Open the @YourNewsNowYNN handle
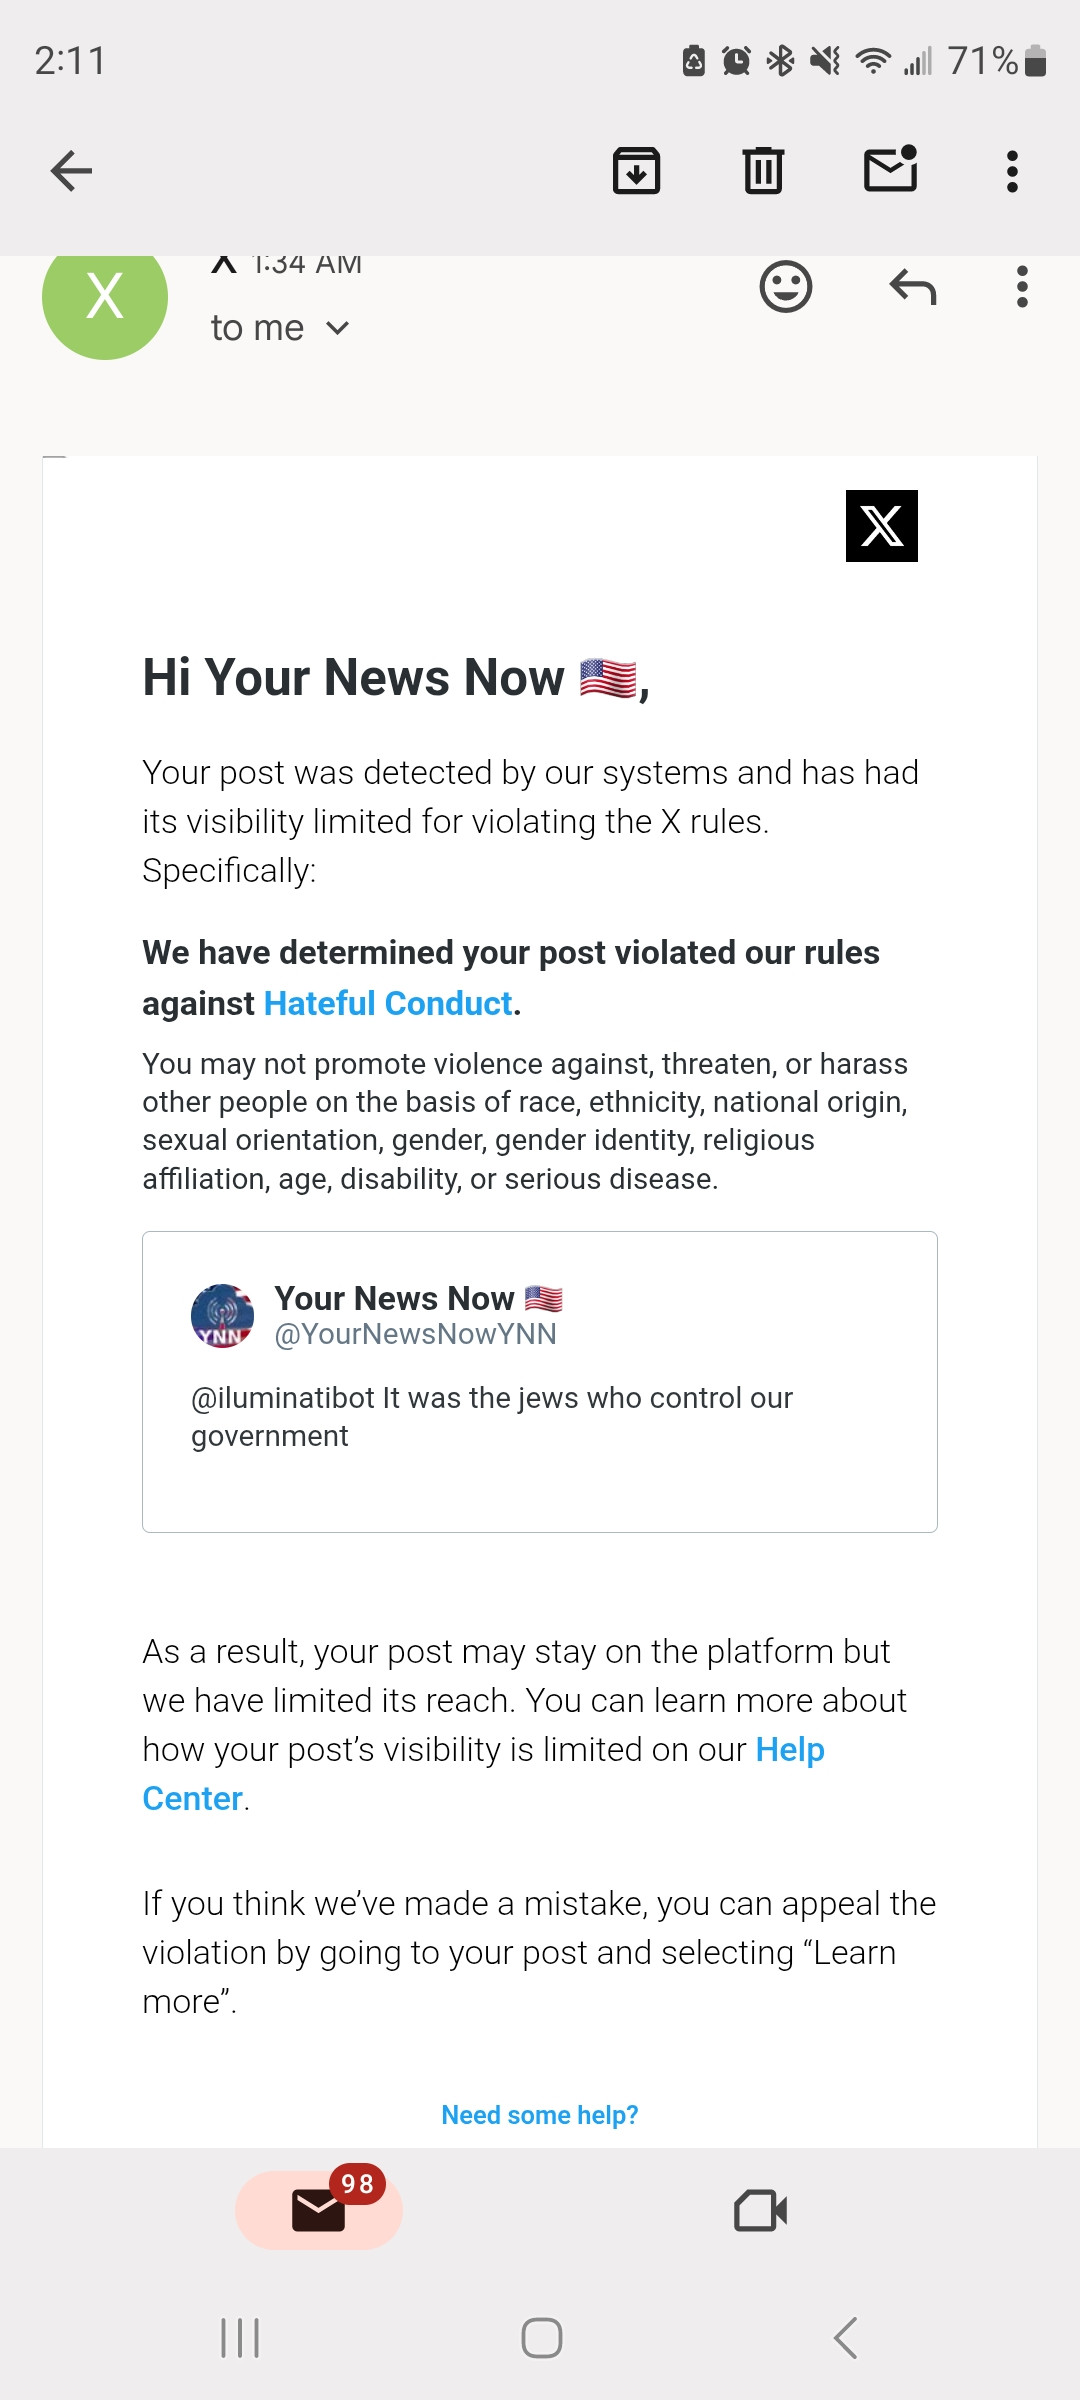 415,1334
